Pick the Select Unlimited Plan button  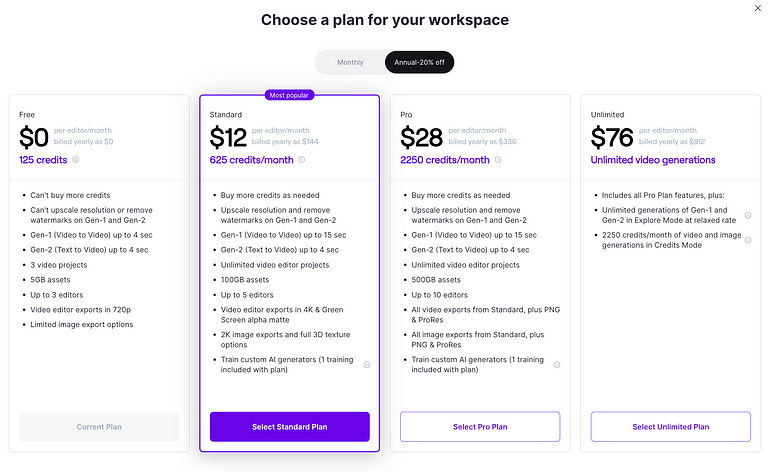[x=671, y=427]
